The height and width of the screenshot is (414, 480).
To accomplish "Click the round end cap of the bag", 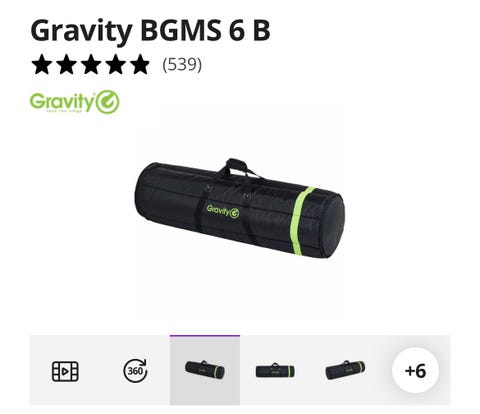I will click(333, 227).
